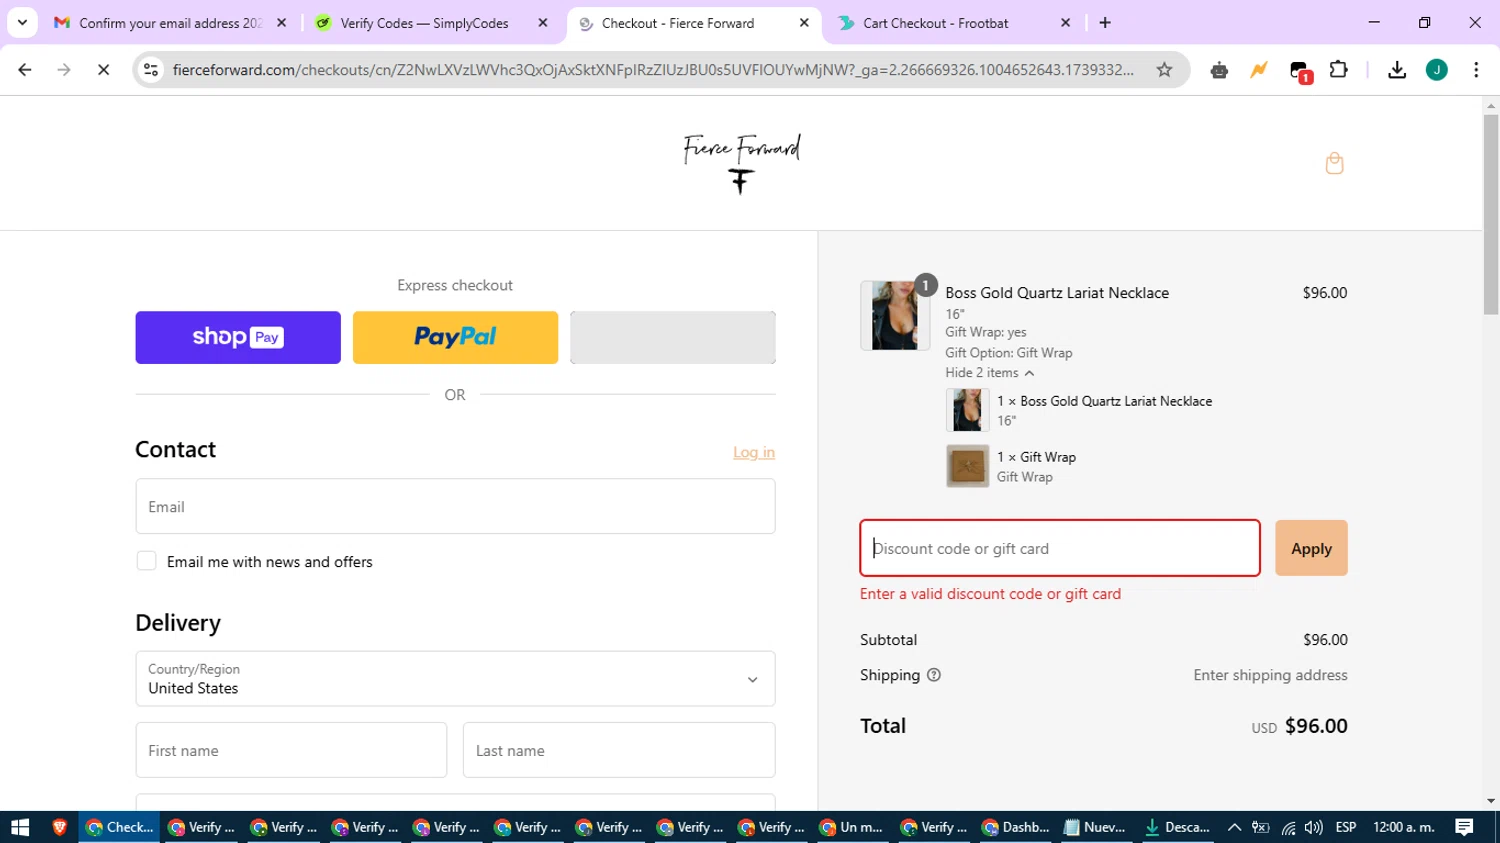Apply the discount code
1500x843 pixels.
point(1311,548)
